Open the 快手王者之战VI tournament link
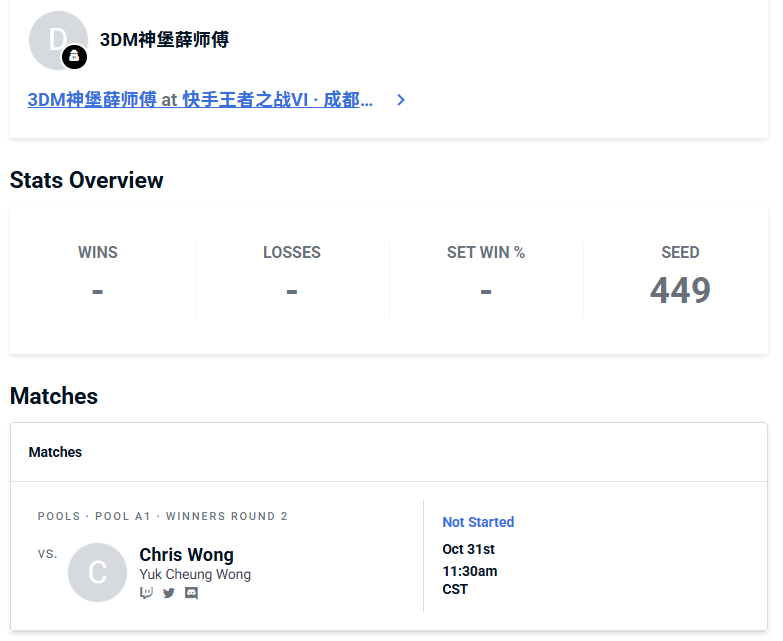783x641 pixels. click(277, 100)
